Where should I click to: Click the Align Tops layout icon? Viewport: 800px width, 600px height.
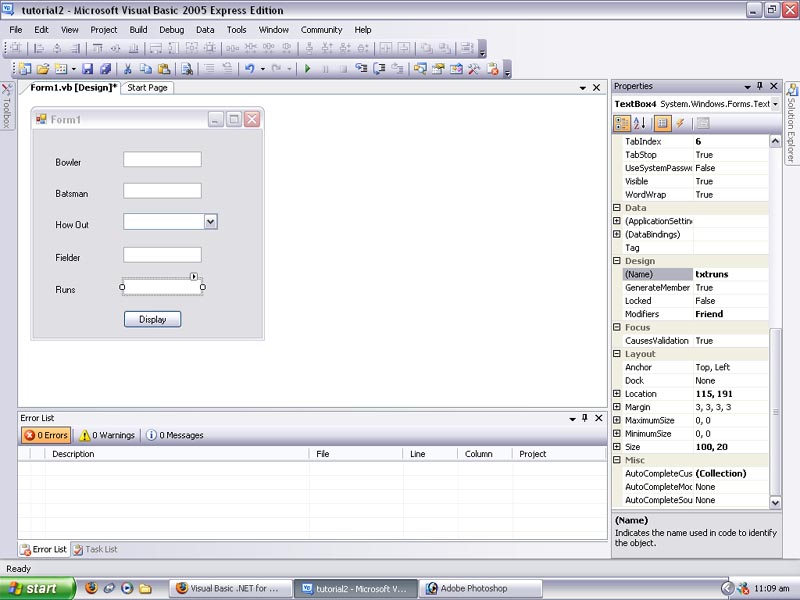pos(97,48)
